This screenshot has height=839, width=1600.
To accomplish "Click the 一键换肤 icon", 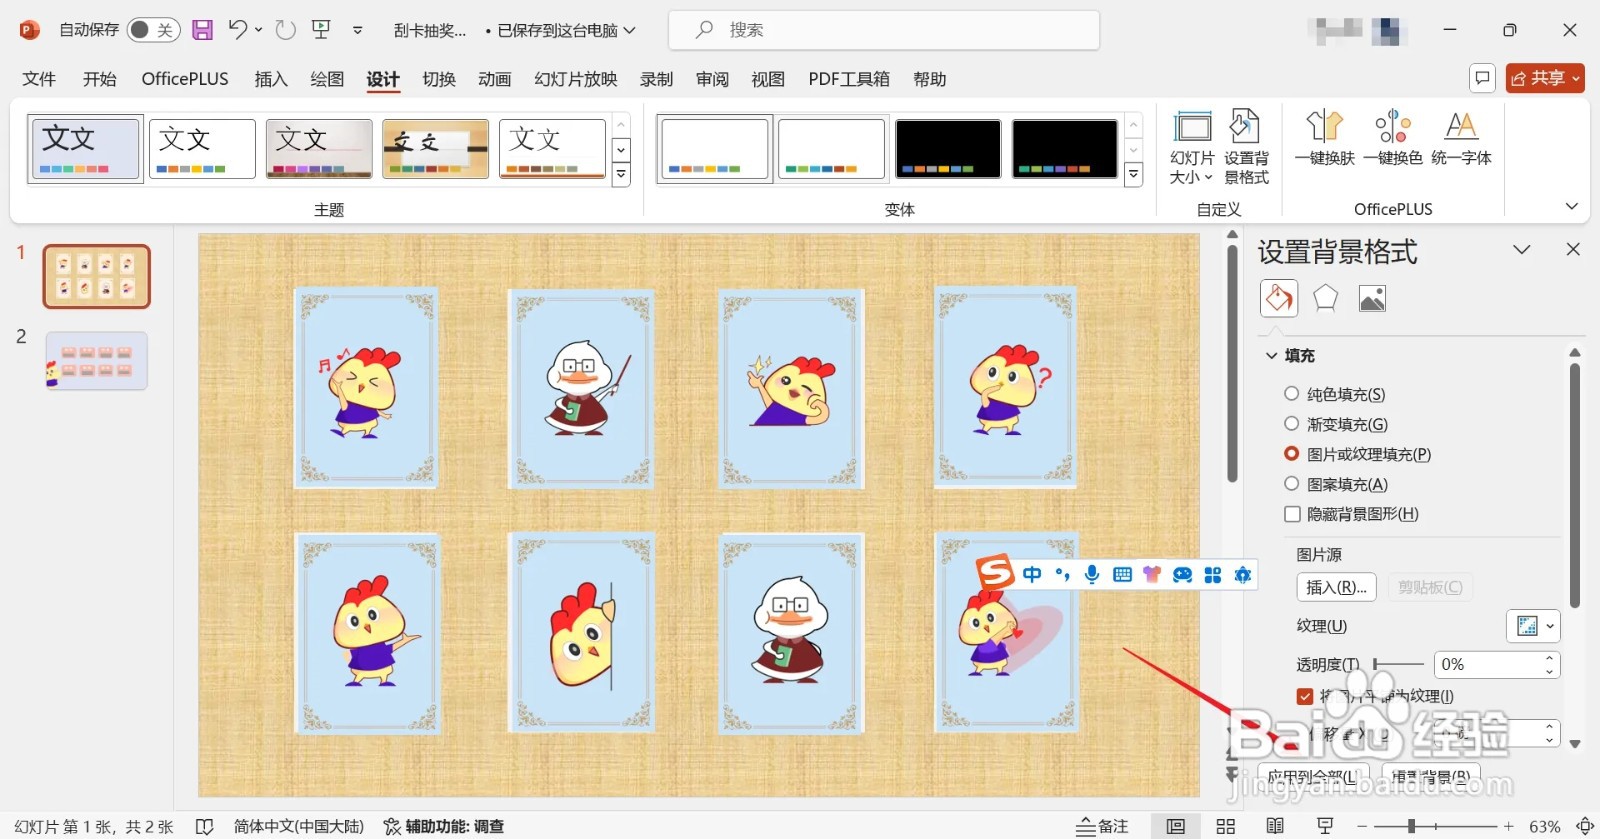I will pos(1325,138).
